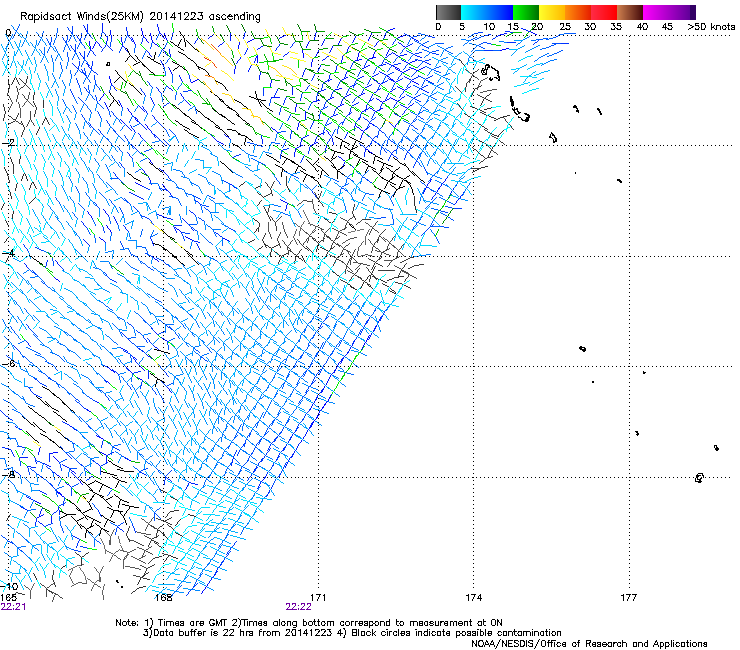740x650 pixels.
Task: Click the 'Data buffer is 22 hrs' note line
Action: pos(352,633)
